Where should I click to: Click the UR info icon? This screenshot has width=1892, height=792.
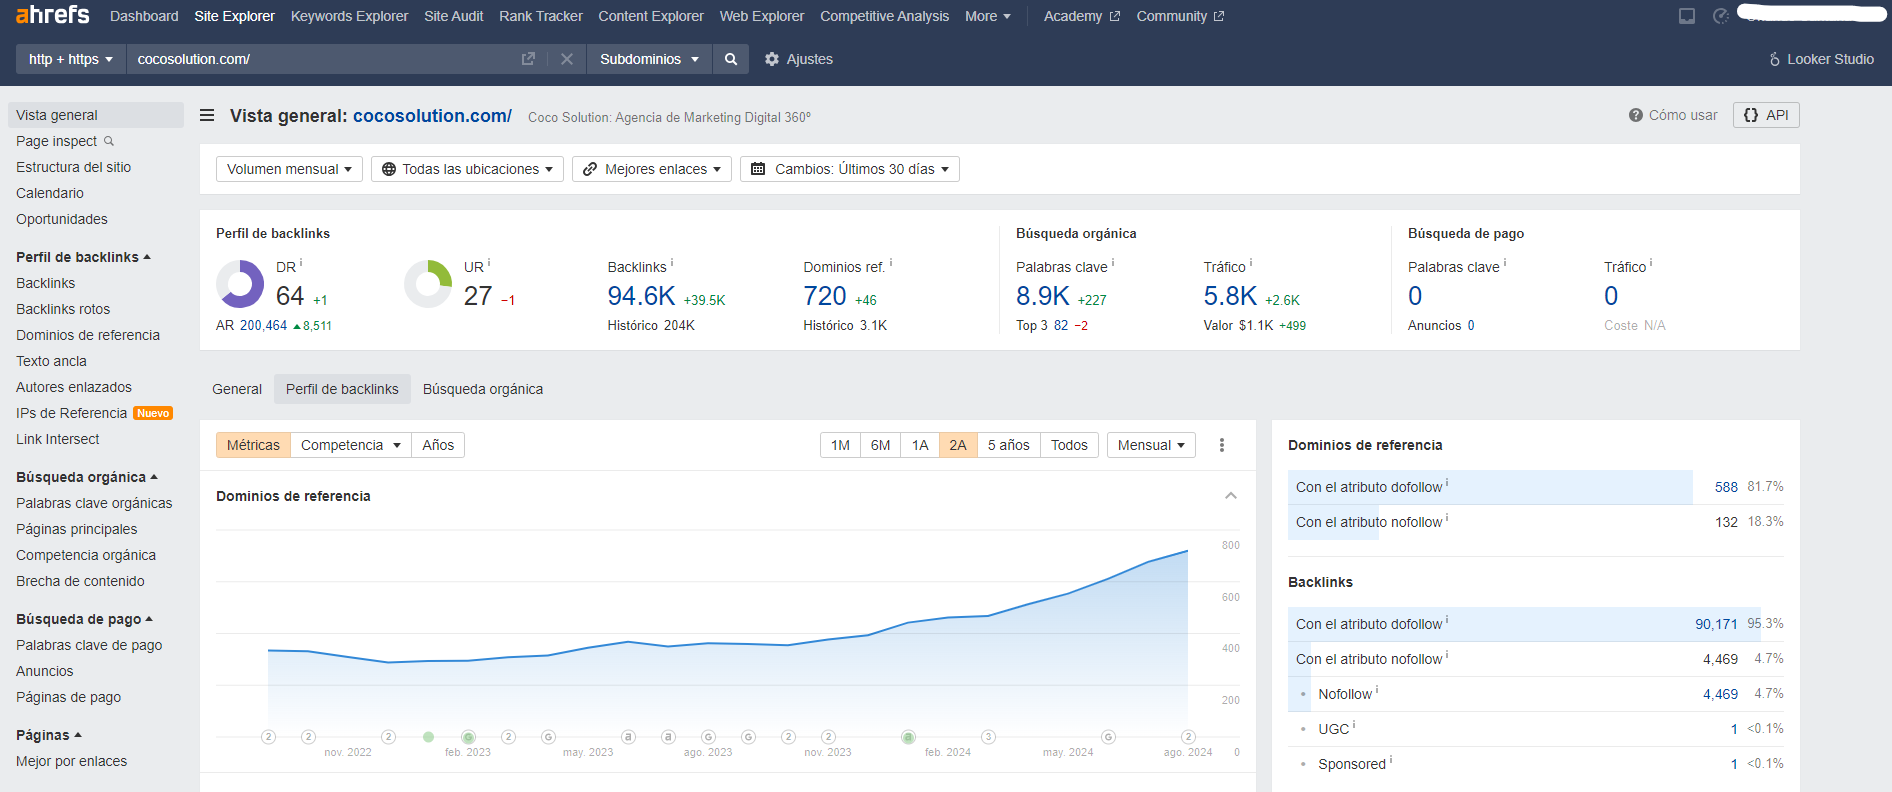coord(489,263)
